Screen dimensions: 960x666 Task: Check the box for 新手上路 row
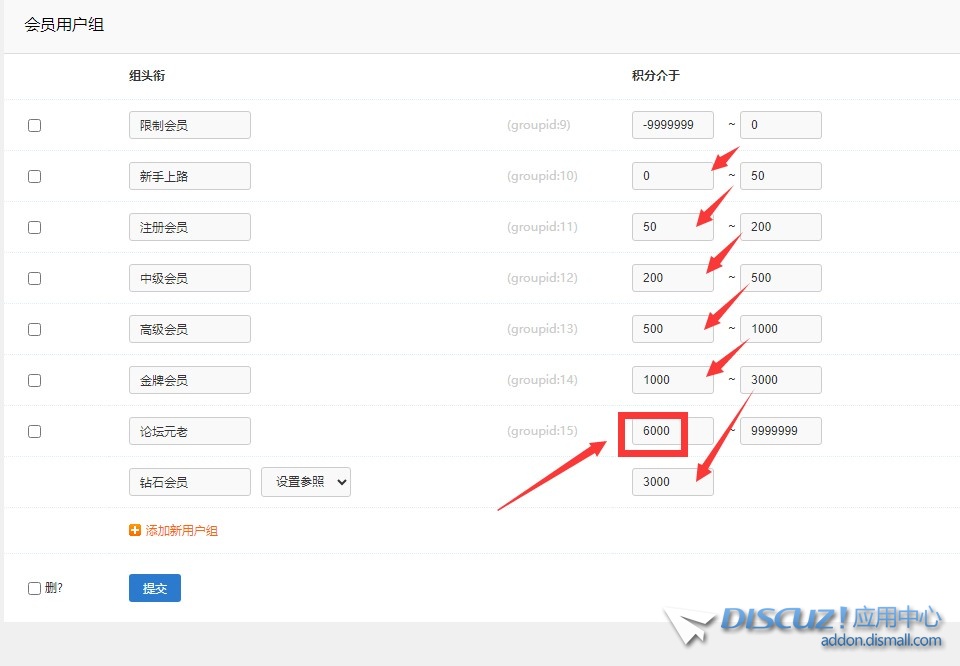pyautogui.click(x=34, y=176)
